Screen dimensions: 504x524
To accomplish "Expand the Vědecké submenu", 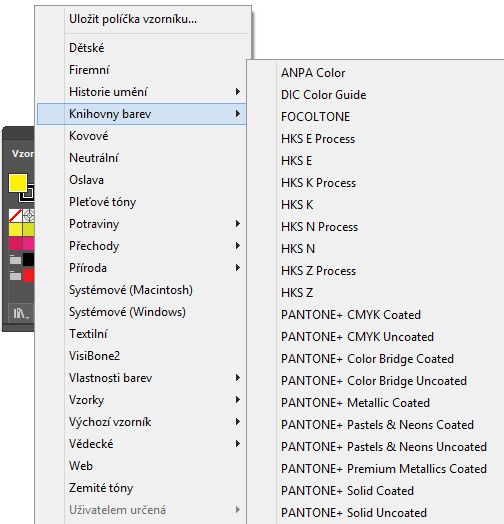I will click(142, 444).
